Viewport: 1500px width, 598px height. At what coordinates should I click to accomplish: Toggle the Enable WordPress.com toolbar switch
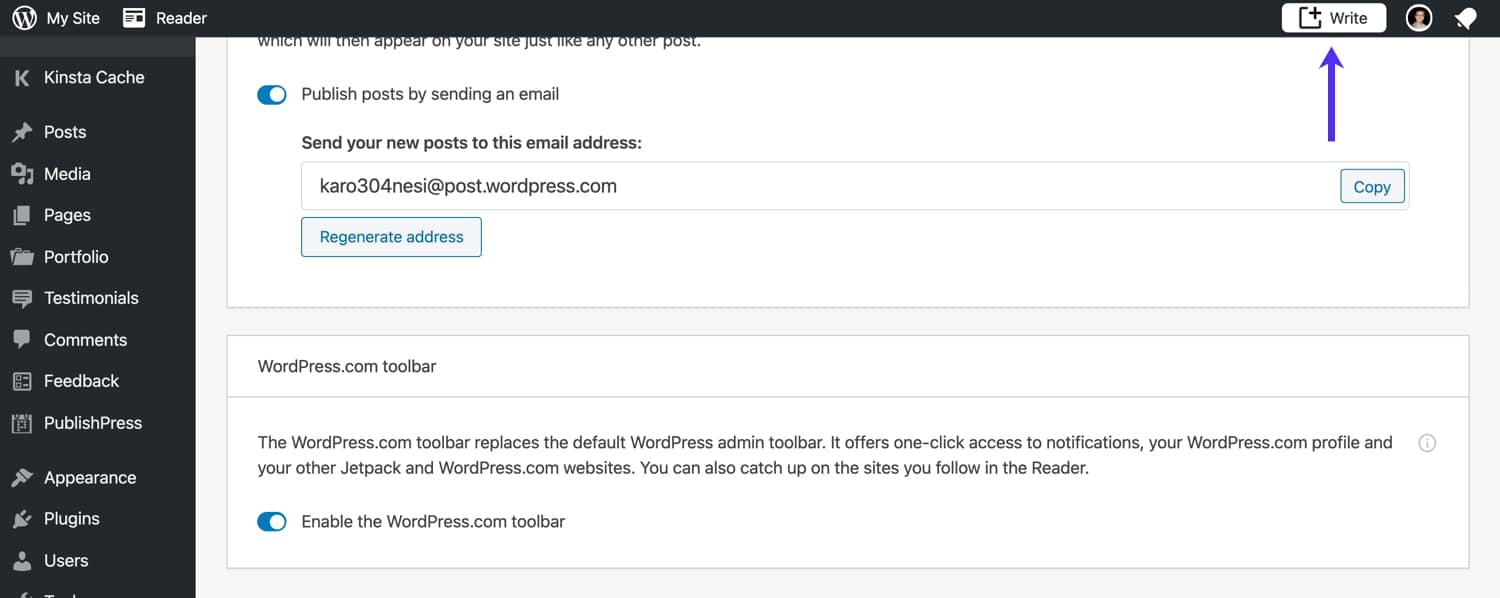(x=271, y=521)
